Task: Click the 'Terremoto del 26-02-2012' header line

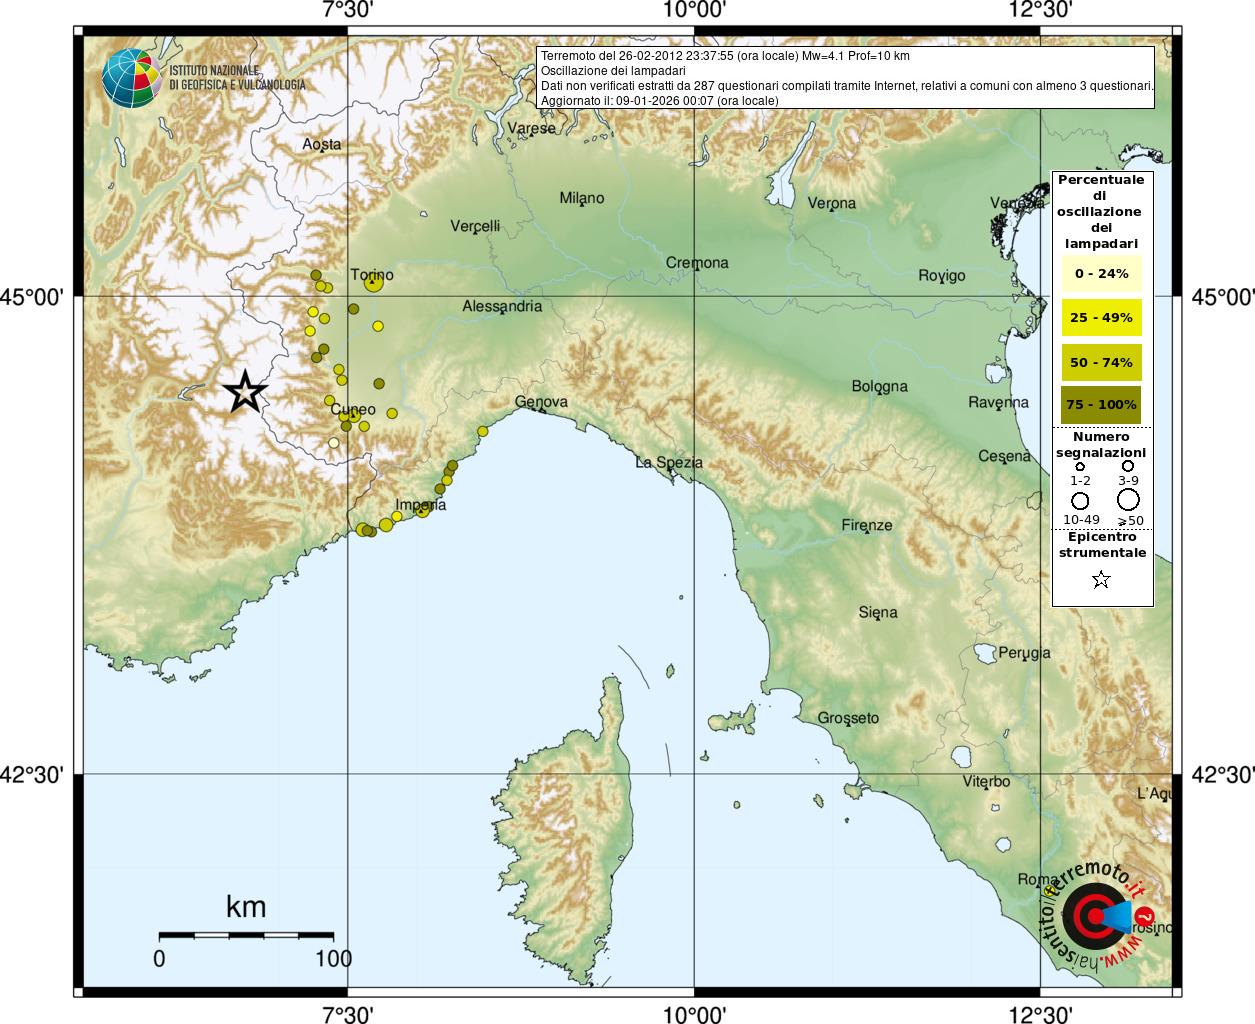Action: (x=725, y=56)
